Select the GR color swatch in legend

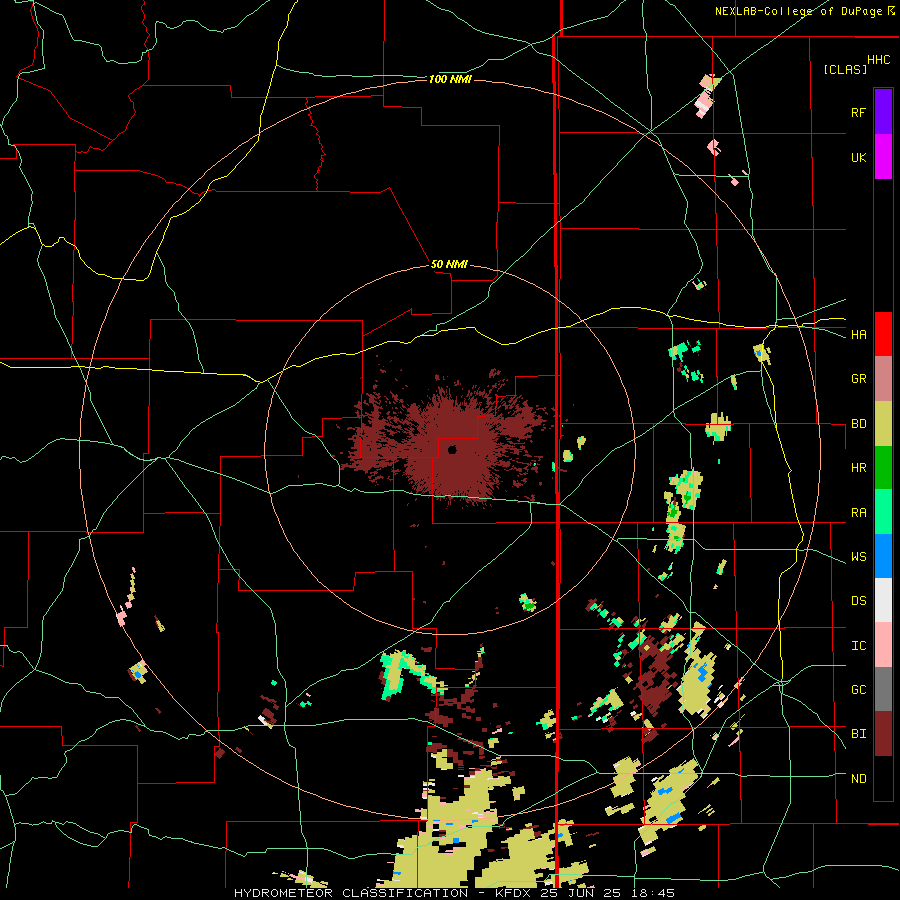click(883, 379)
